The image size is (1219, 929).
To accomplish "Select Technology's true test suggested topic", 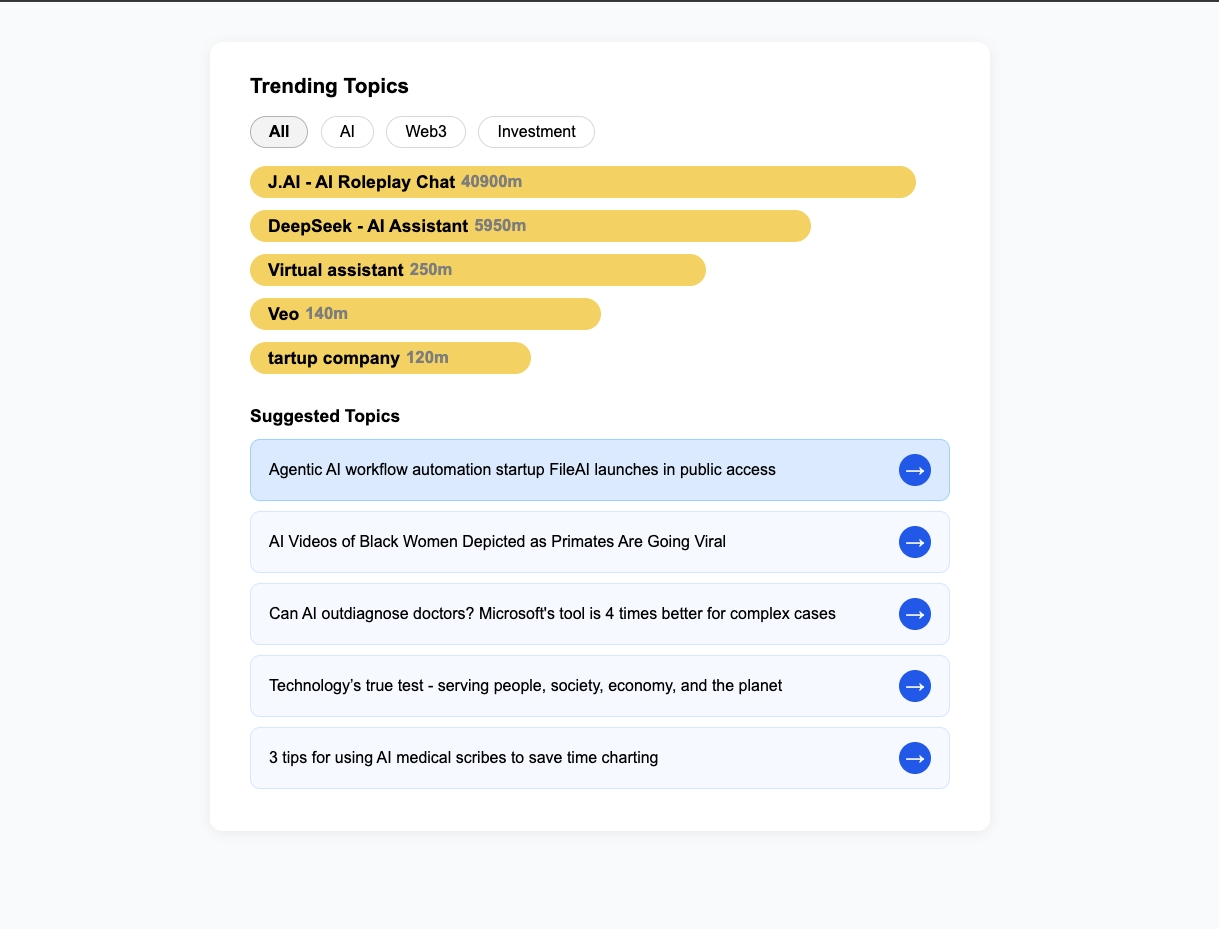I will tap(600, 686).
